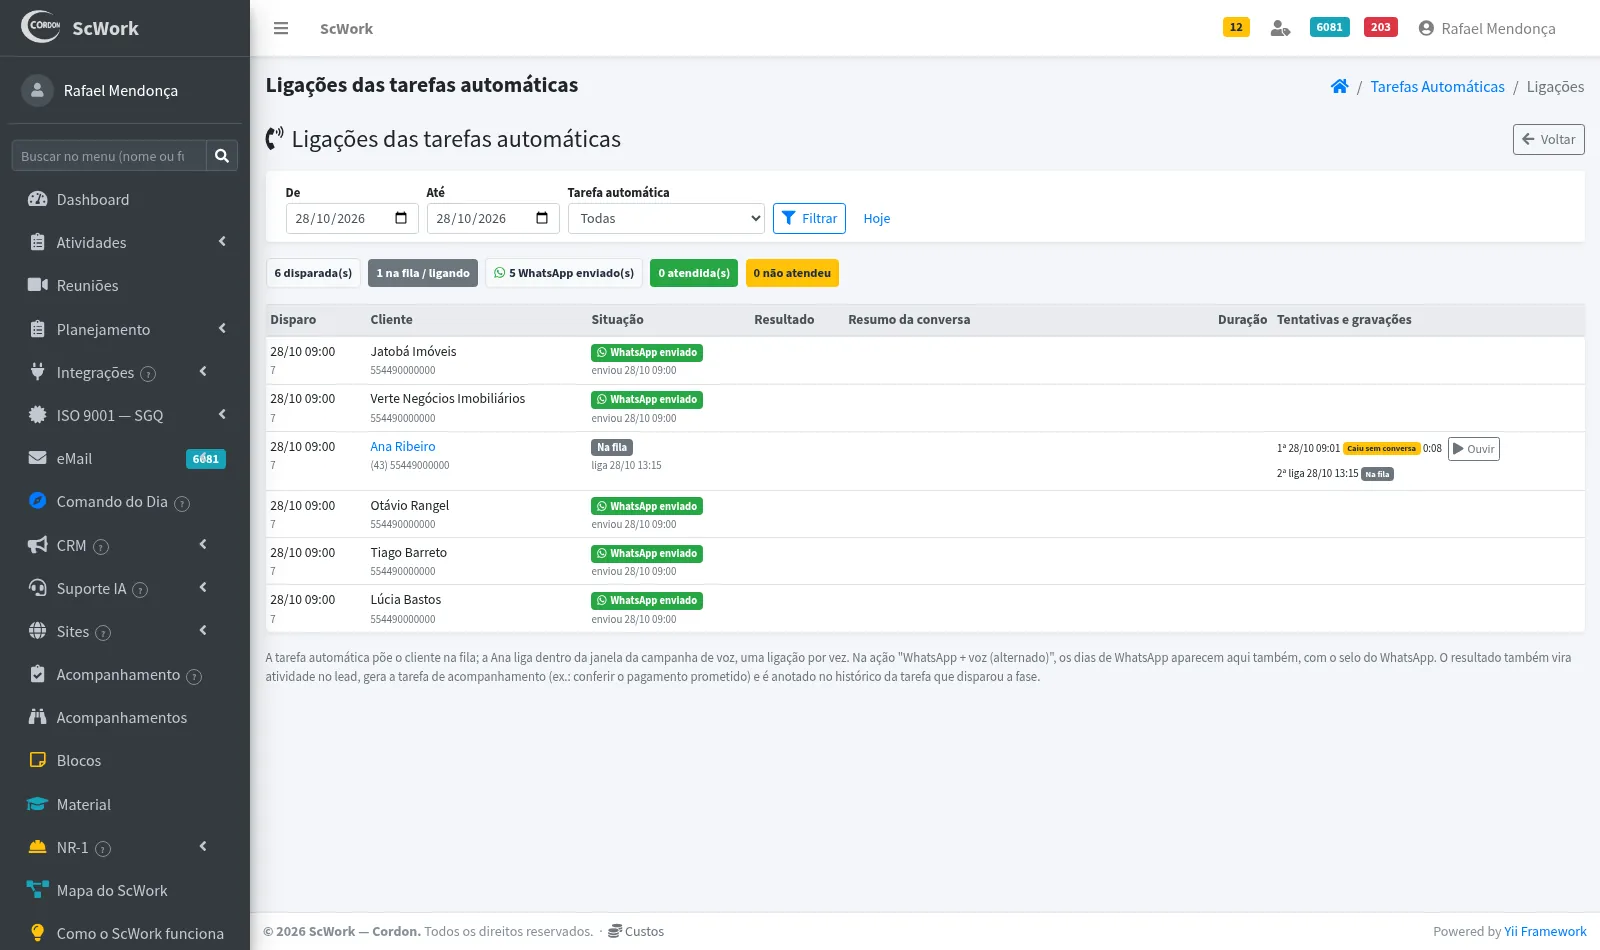Click the 0 não atendeu yellow badge
Image resolution: width=1600 pixels, height=950 pixels.
(792, 273)
